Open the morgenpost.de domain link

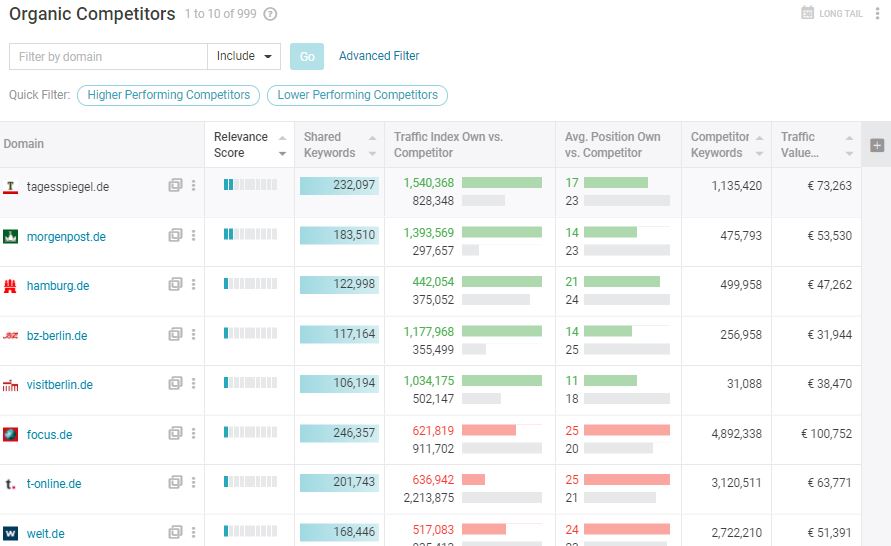tap(66, 236)
